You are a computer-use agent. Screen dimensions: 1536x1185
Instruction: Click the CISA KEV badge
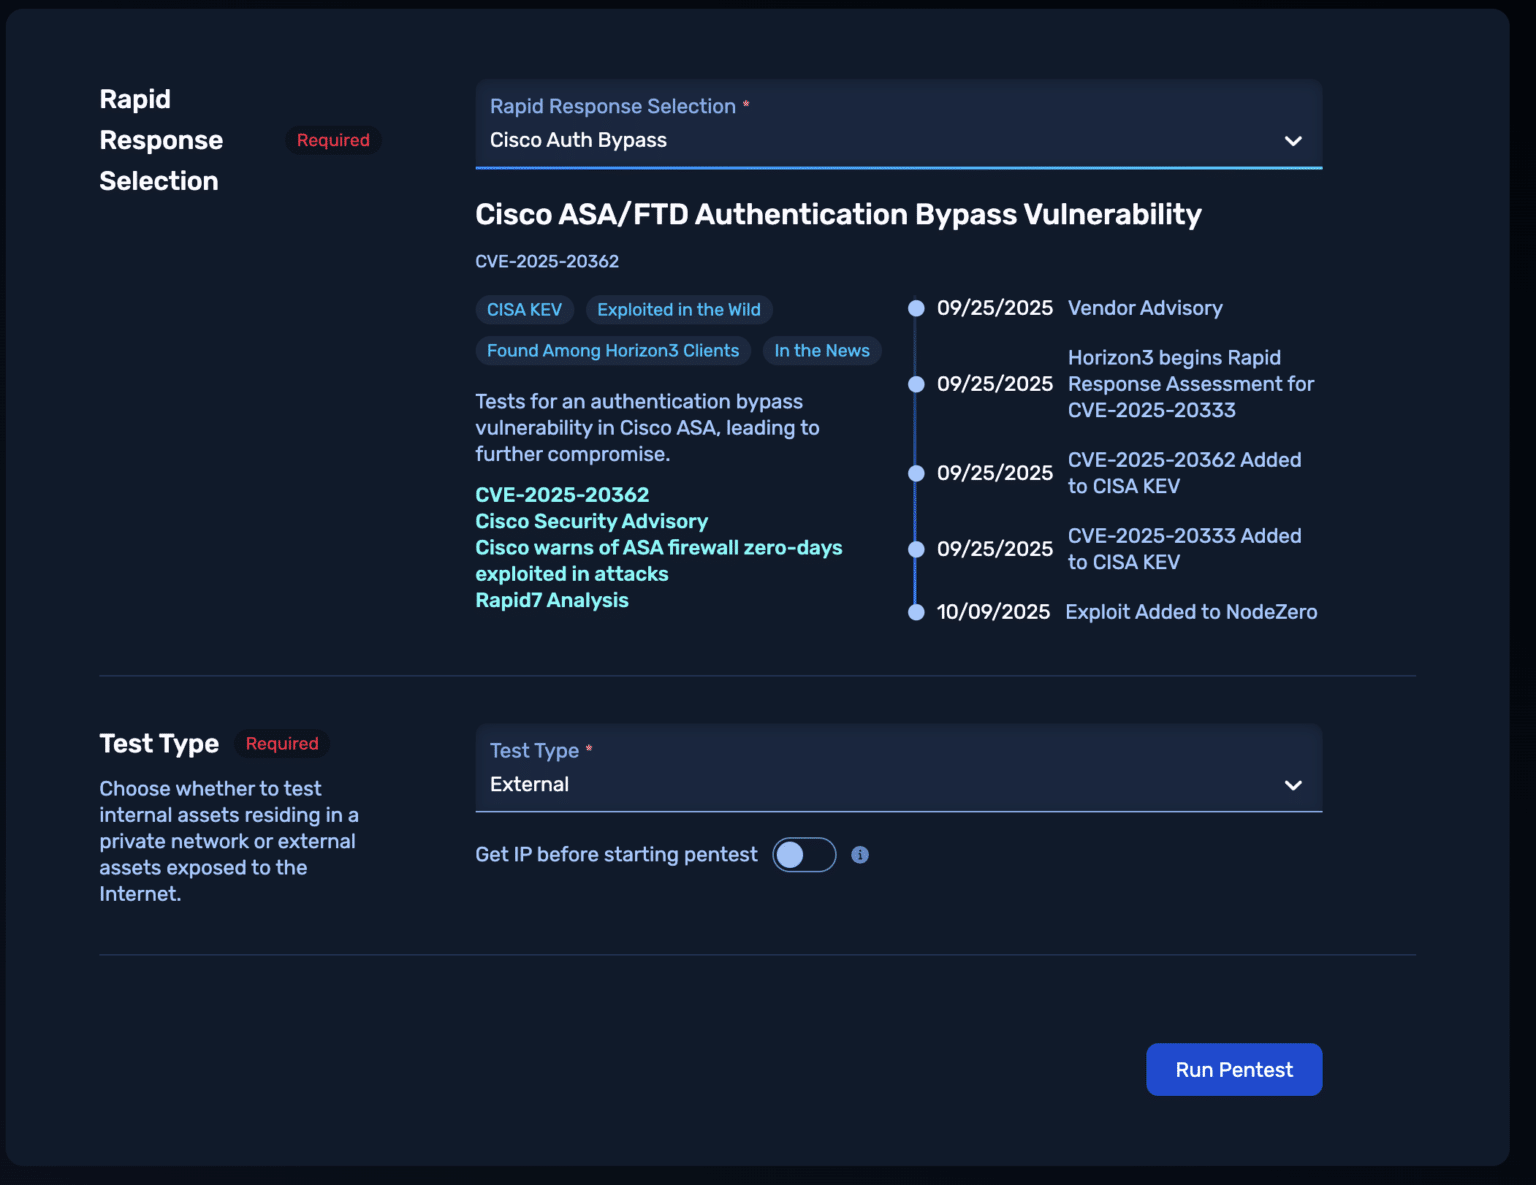(524, 309)
